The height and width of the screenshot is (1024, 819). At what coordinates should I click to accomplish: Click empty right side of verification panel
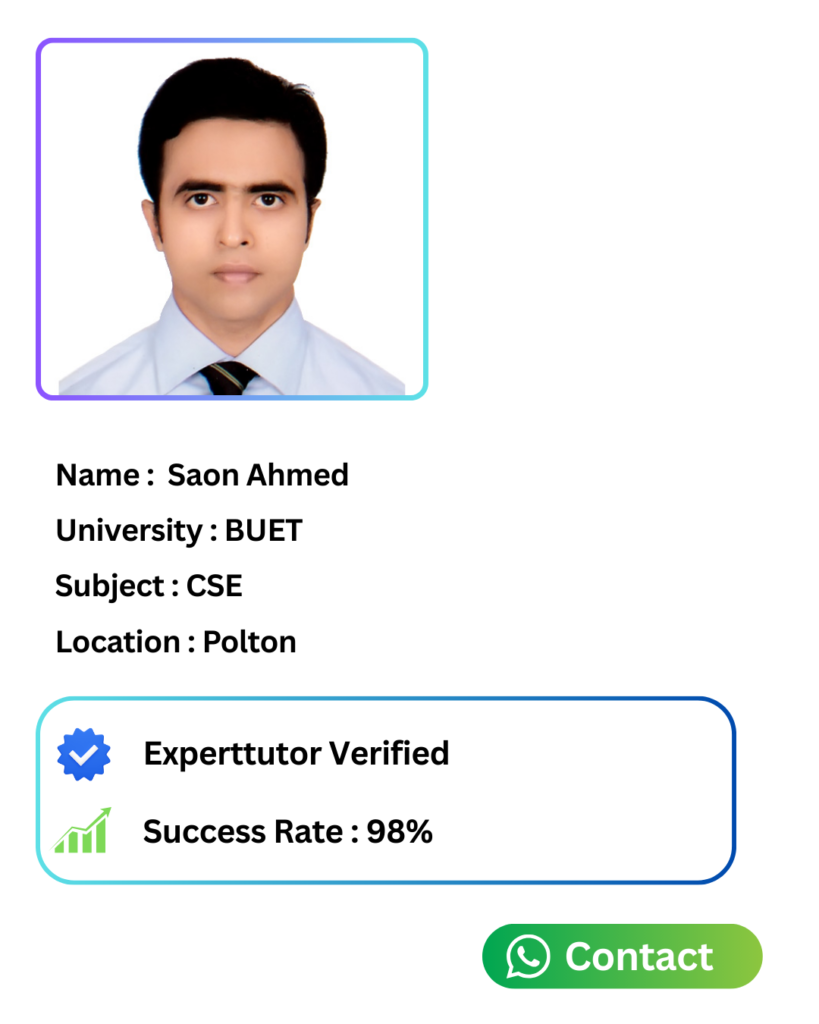tap(600, 790)
